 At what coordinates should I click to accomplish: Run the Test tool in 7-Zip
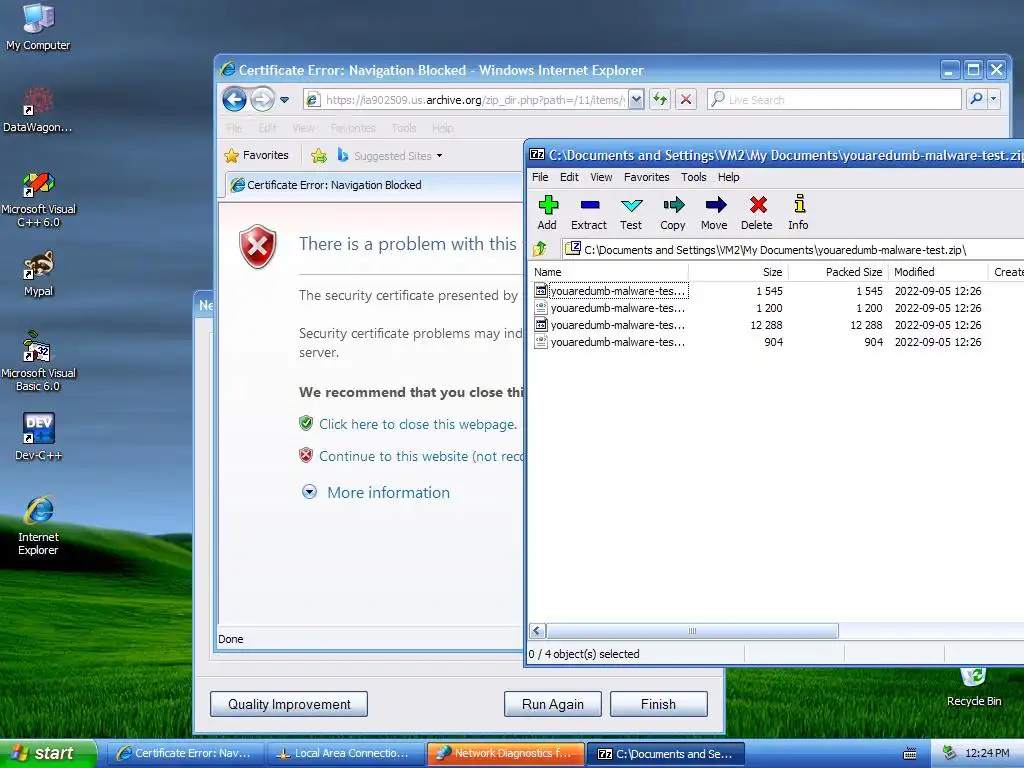coord(631,213)
